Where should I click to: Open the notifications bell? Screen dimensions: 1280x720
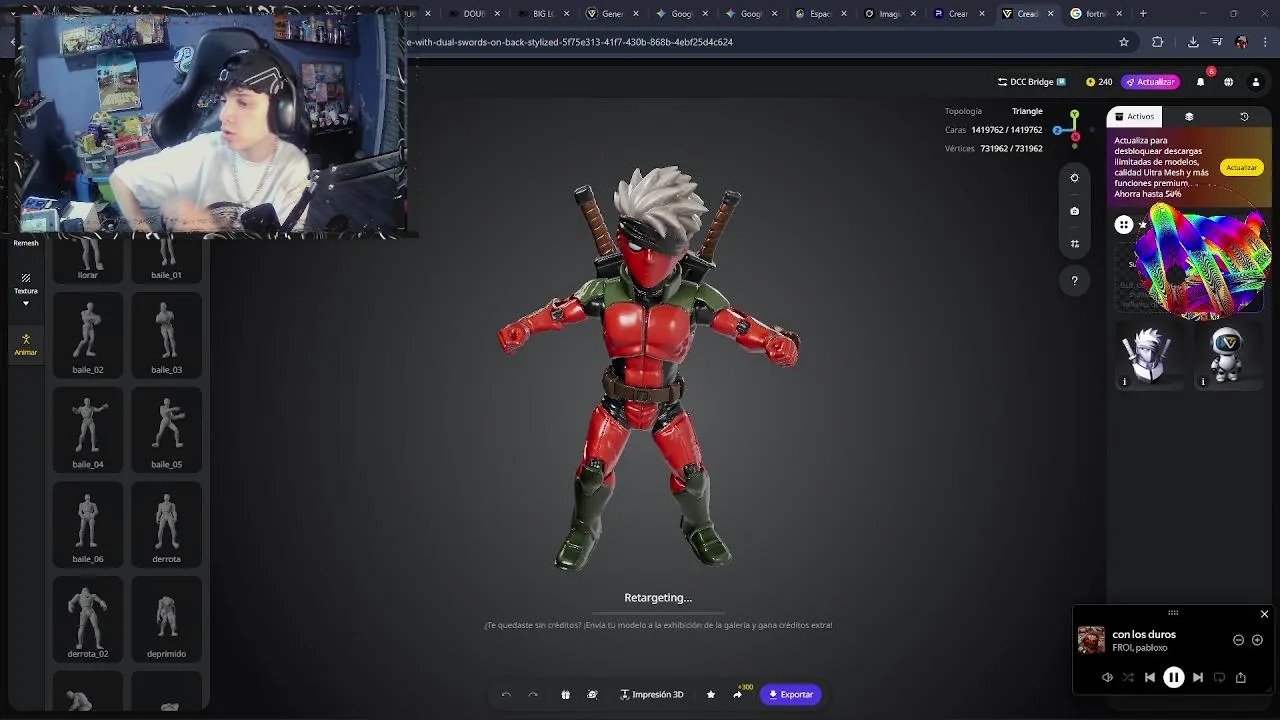(1201, 82)
